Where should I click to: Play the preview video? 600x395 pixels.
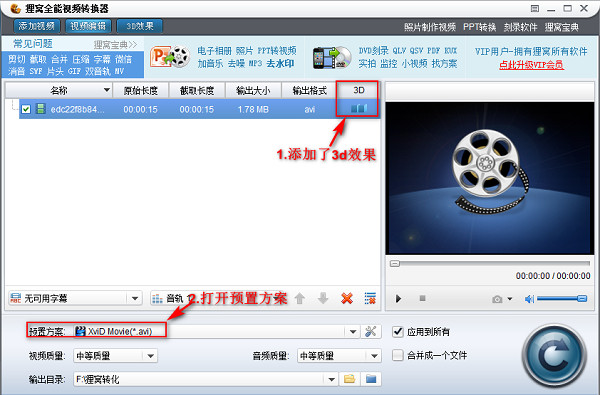tap(398, 299)
